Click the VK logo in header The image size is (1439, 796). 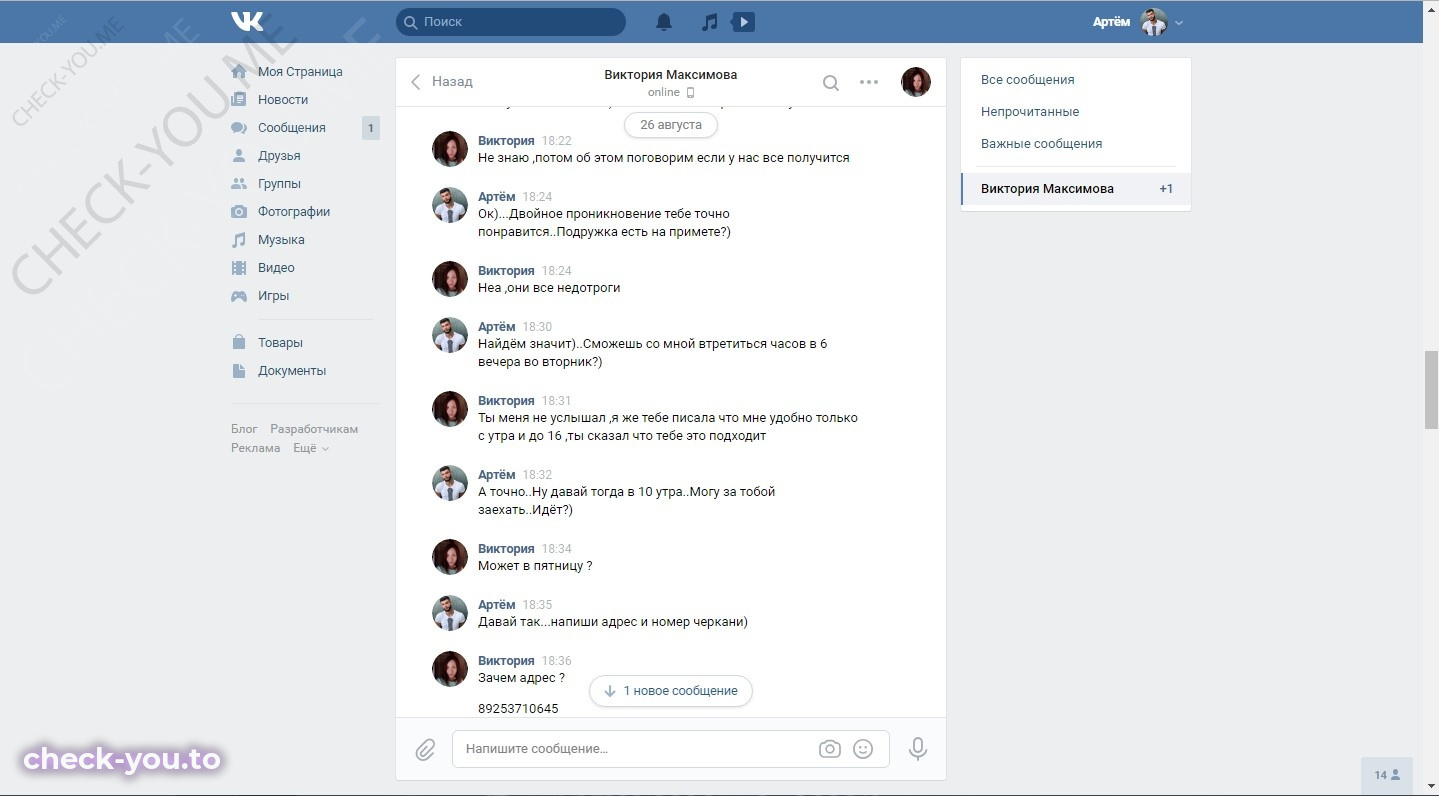pyautogui.click(x=247, y=21)
